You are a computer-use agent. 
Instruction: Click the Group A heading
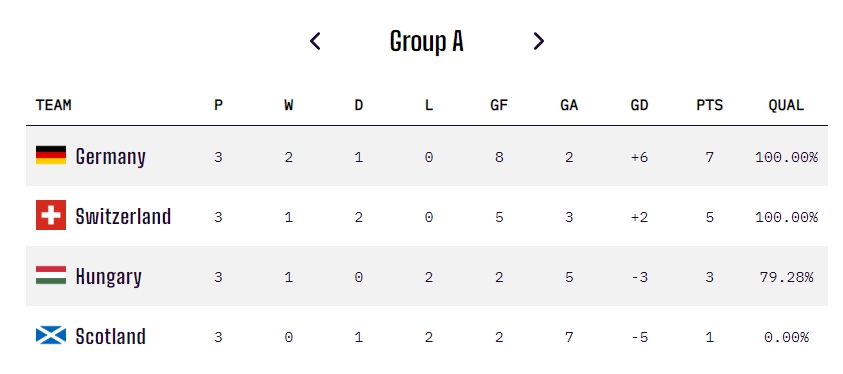(x=426, y=41)
